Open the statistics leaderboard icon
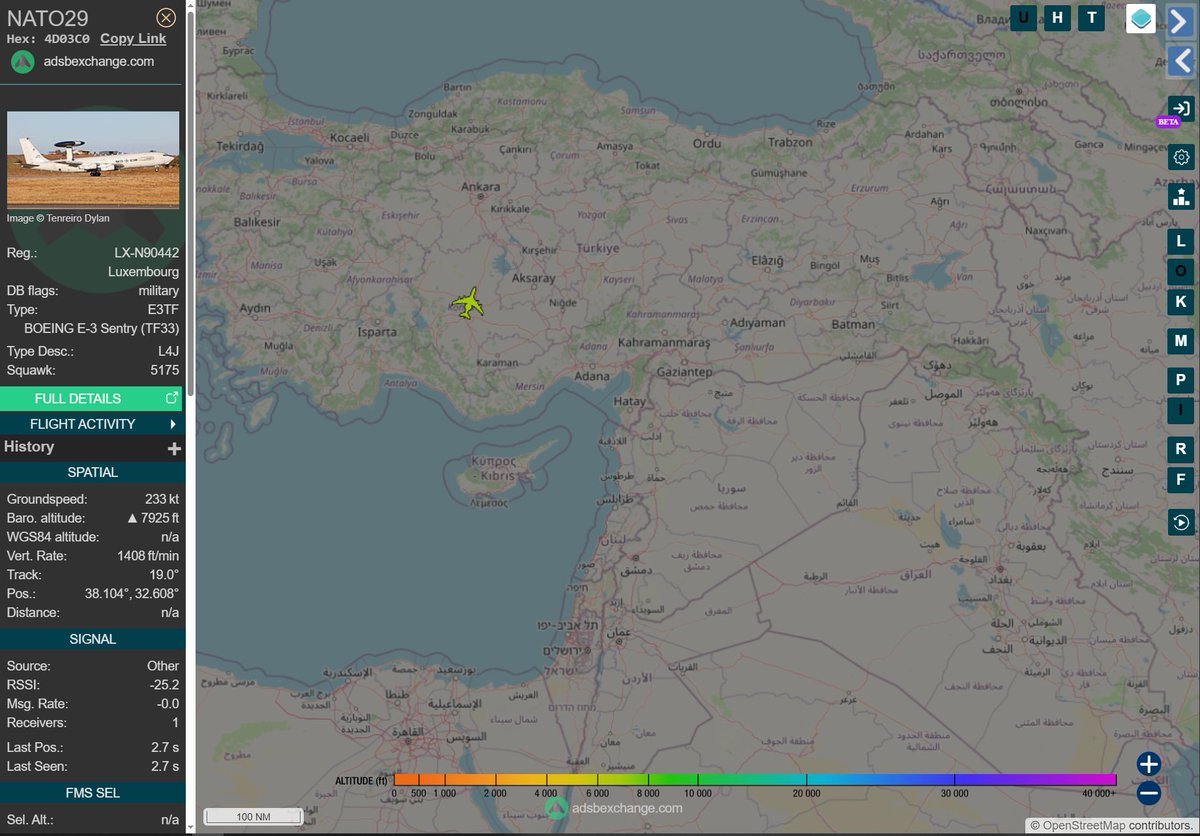 (x=1181, y=196)
